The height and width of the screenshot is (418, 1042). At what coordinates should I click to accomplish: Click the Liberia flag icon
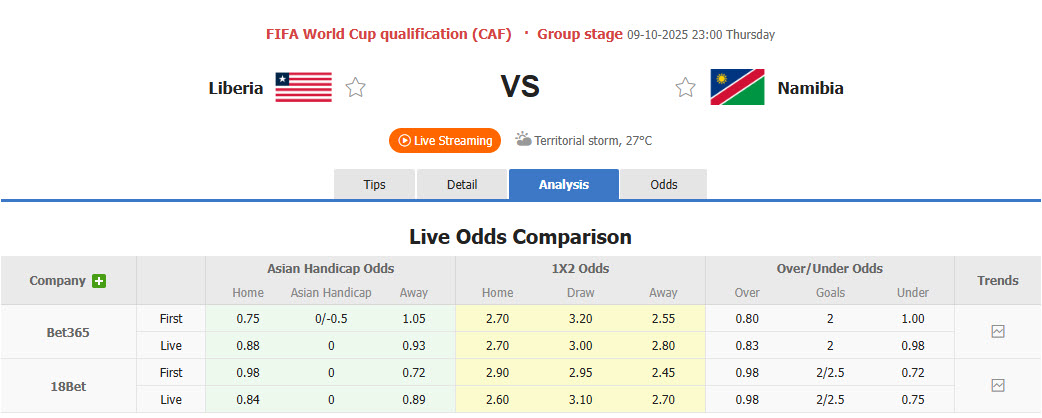[304, 88]
